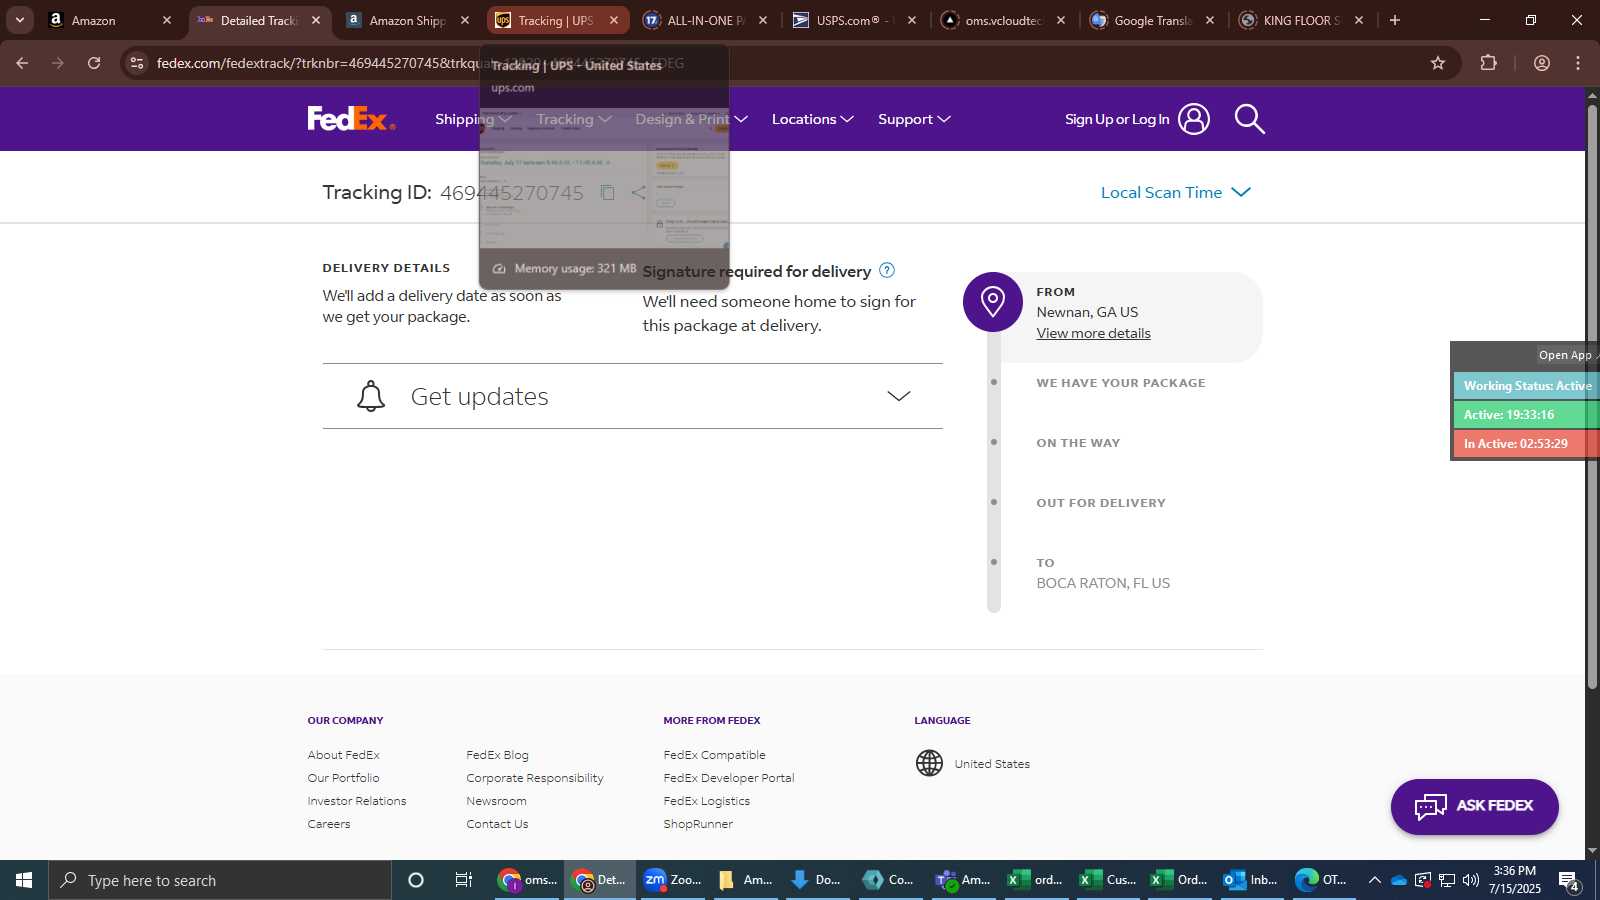Open a new browser tab
The height and width of the screenshot is (900, 1600).
click(x=1395, y=20)
